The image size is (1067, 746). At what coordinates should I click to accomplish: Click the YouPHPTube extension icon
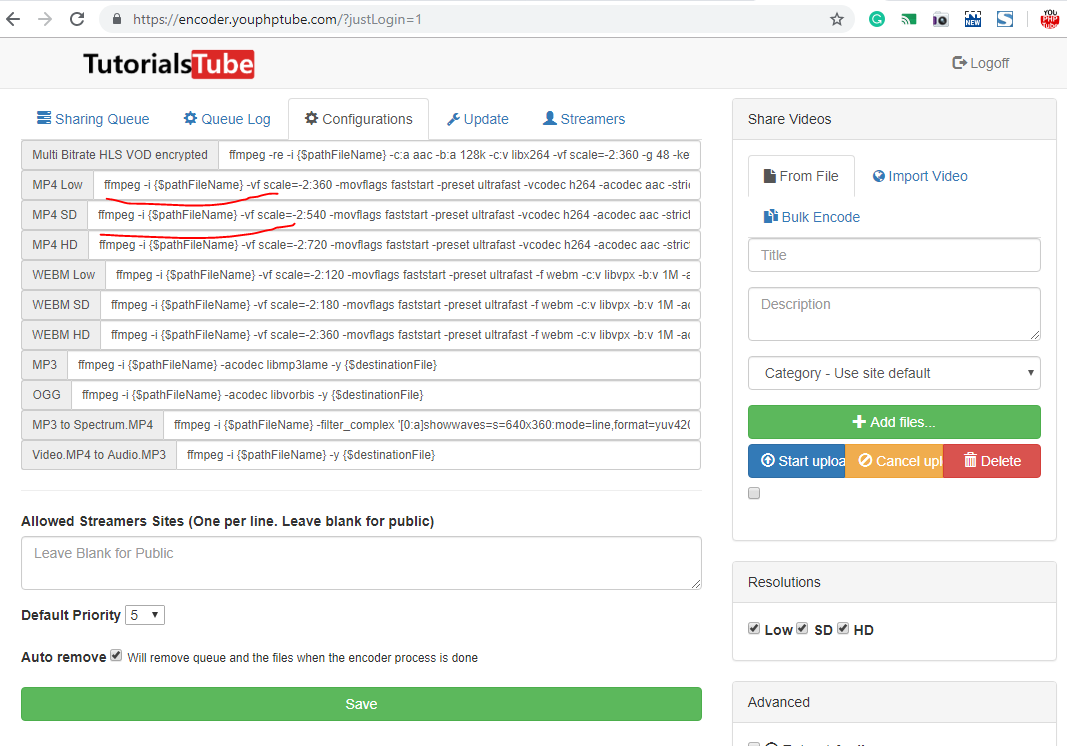pos(1050,19)
